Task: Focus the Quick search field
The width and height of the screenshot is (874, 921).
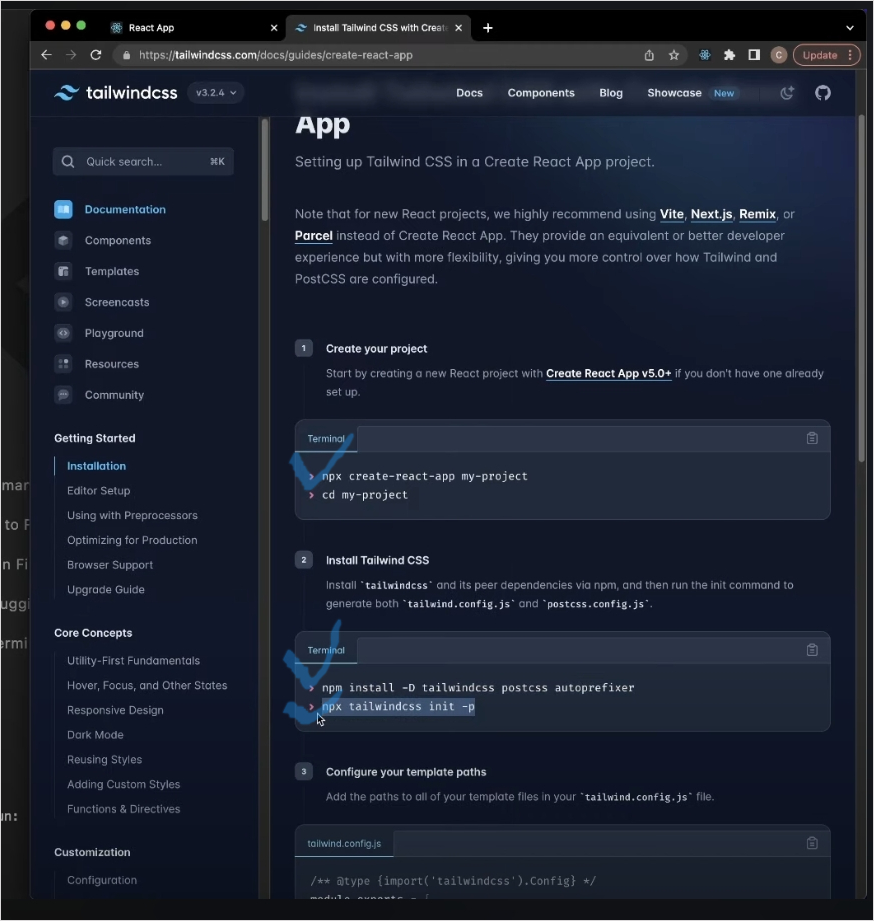Action: (x=143, y=162)
